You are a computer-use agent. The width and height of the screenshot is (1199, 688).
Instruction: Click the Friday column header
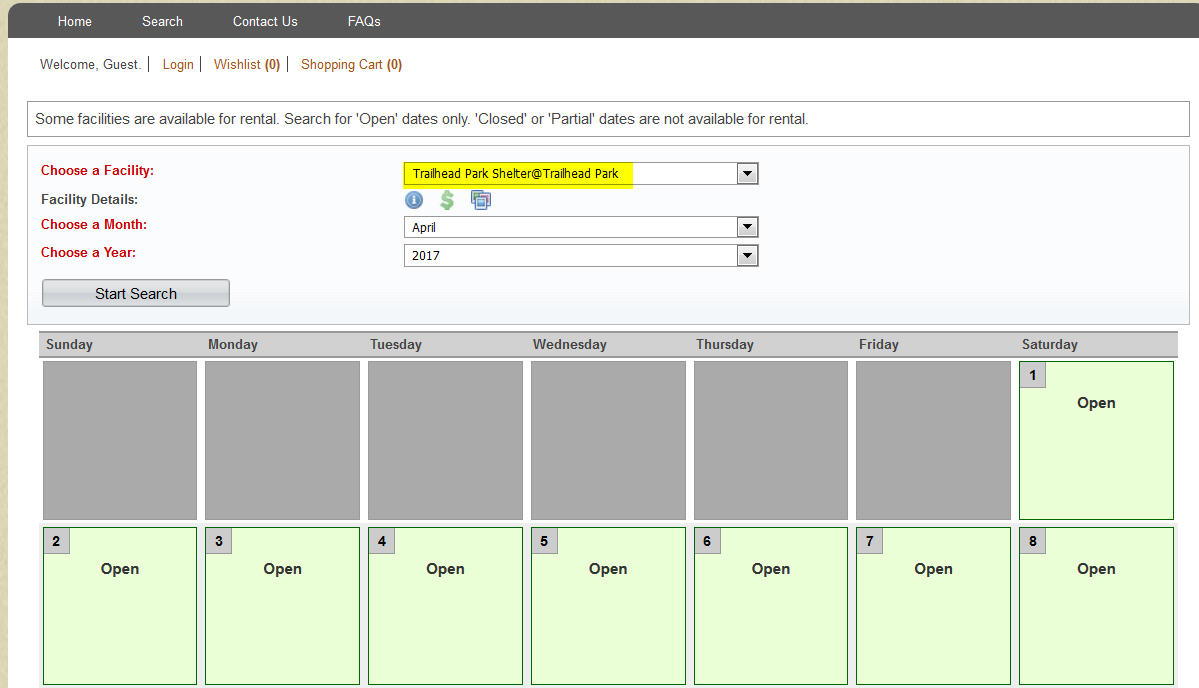(879, 344)
